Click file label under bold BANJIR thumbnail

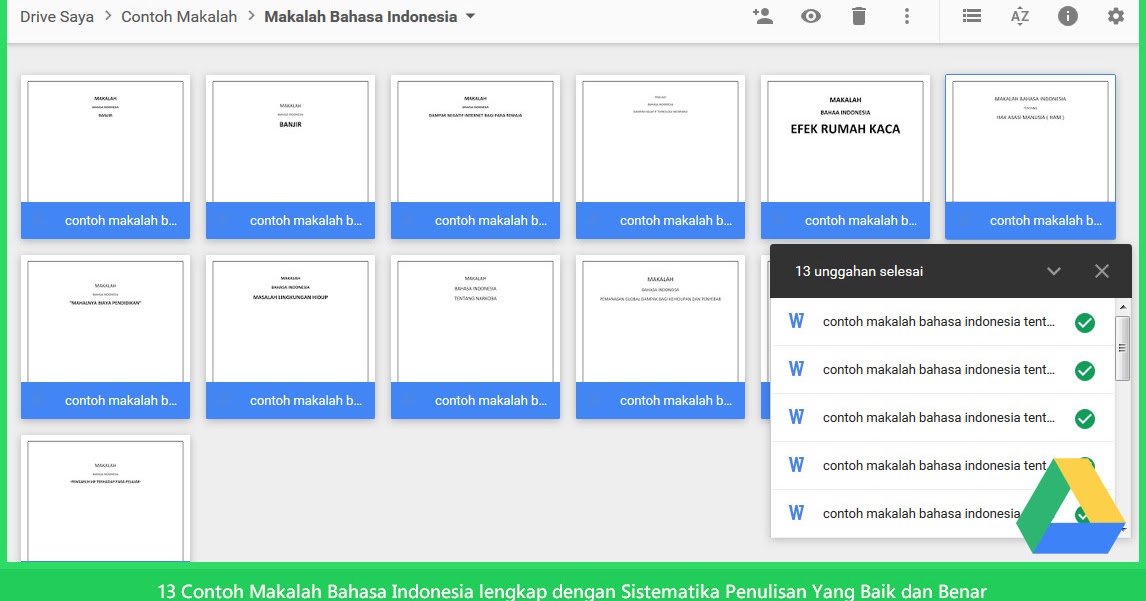tap(290, 220)
